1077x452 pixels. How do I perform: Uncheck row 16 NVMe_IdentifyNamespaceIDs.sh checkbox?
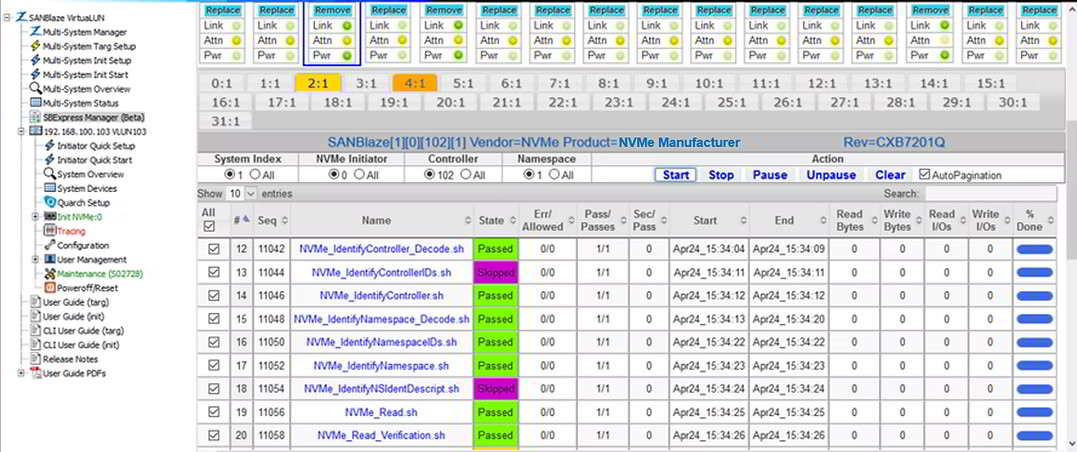(x=214, y=342)
